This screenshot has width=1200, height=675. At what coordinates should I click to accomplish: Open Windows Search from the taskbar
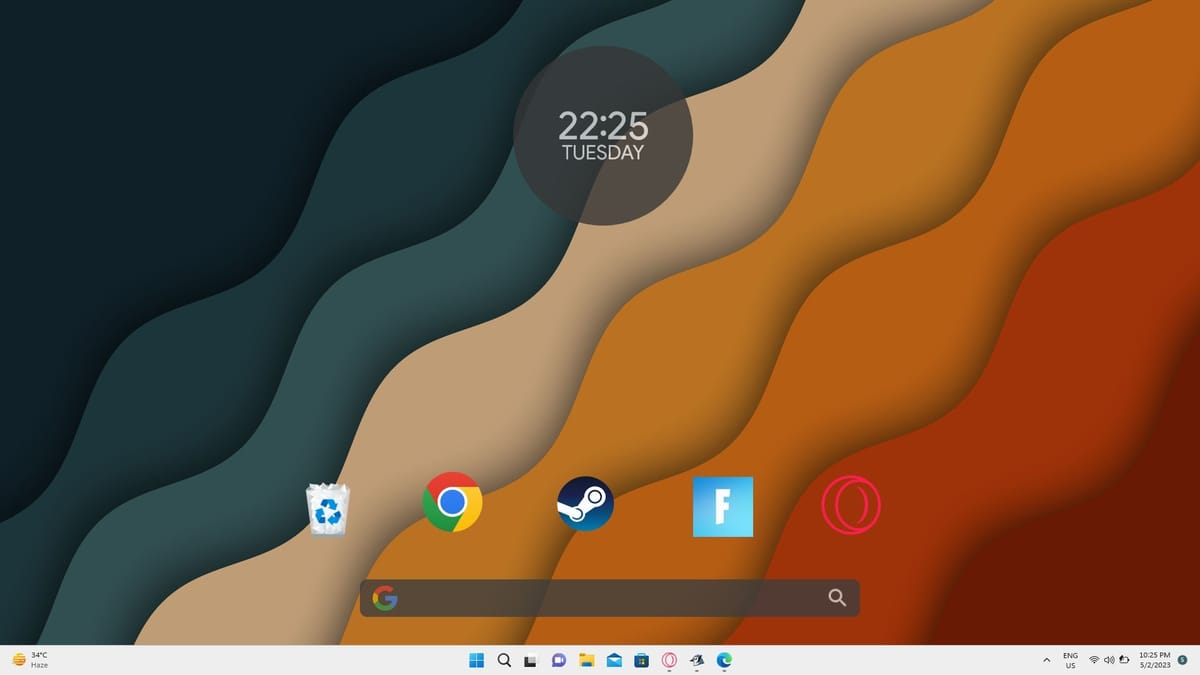pos(504,660)
